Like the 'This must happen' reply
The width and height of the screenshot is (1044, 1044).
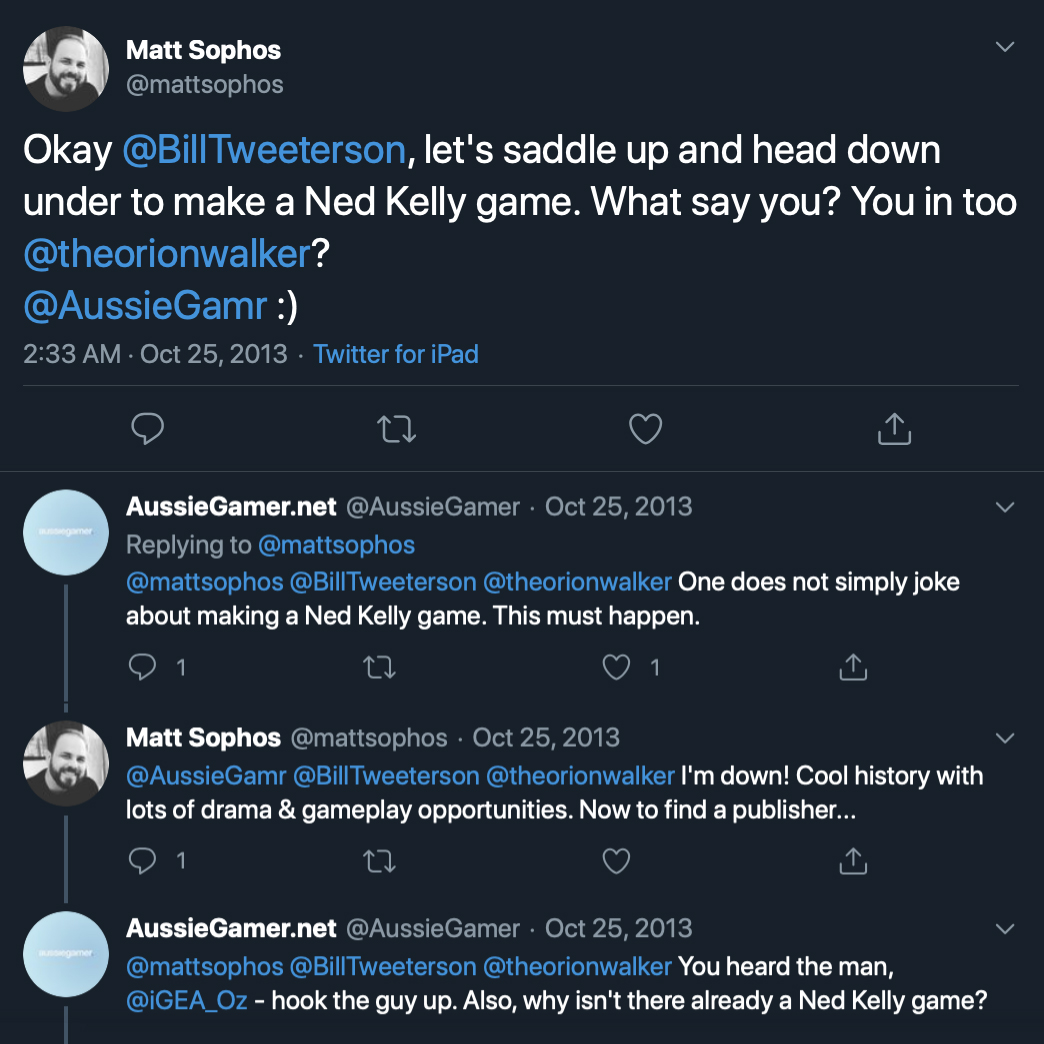coord(617,667)
